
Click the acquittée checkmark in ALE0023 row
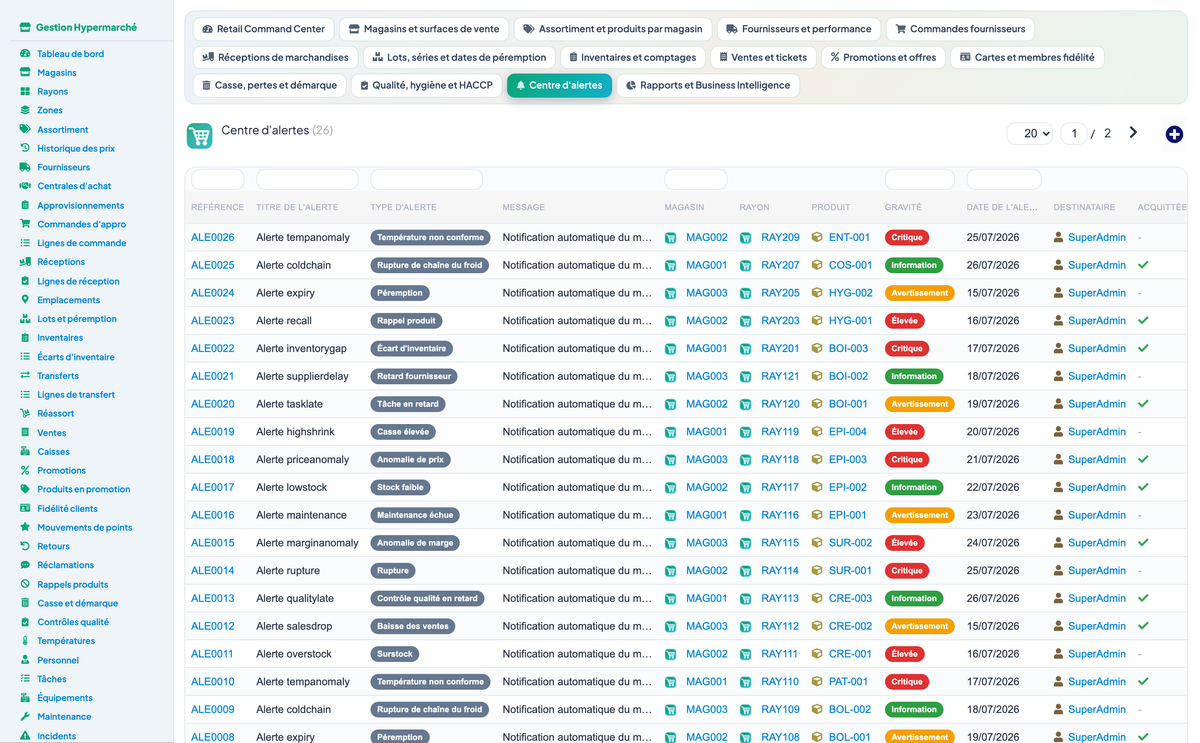pos(1143,321)
